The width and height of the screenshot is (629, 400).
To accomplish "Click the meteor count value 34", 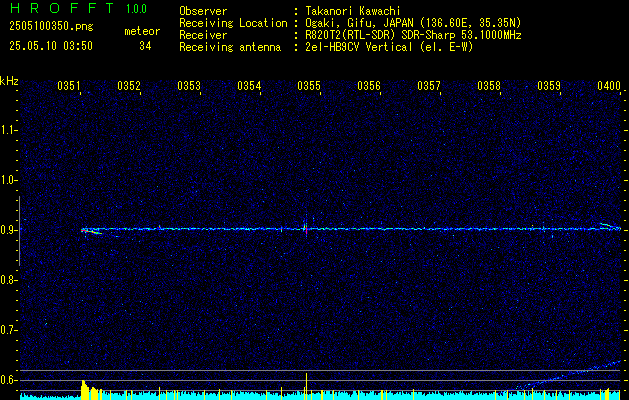I will click(145, 46).
